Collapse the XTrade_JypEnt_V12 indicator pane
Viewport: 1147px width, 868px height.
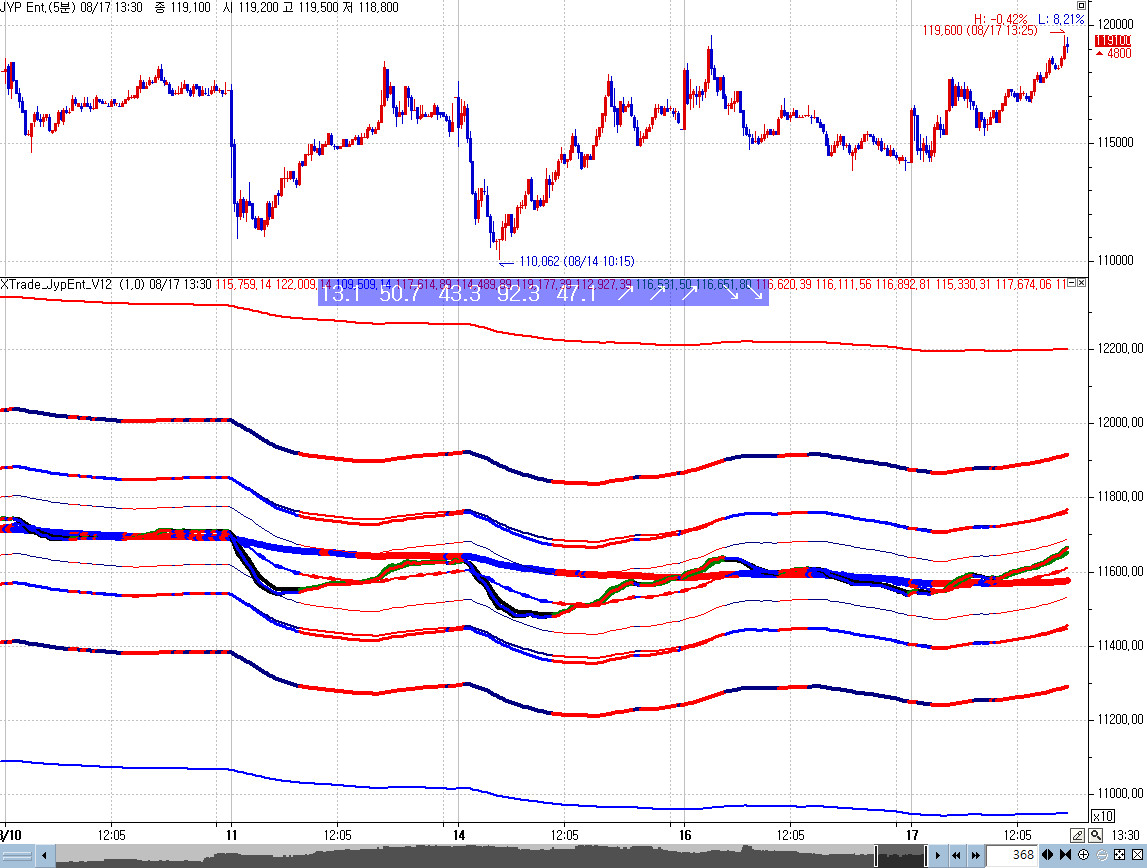1070,284
